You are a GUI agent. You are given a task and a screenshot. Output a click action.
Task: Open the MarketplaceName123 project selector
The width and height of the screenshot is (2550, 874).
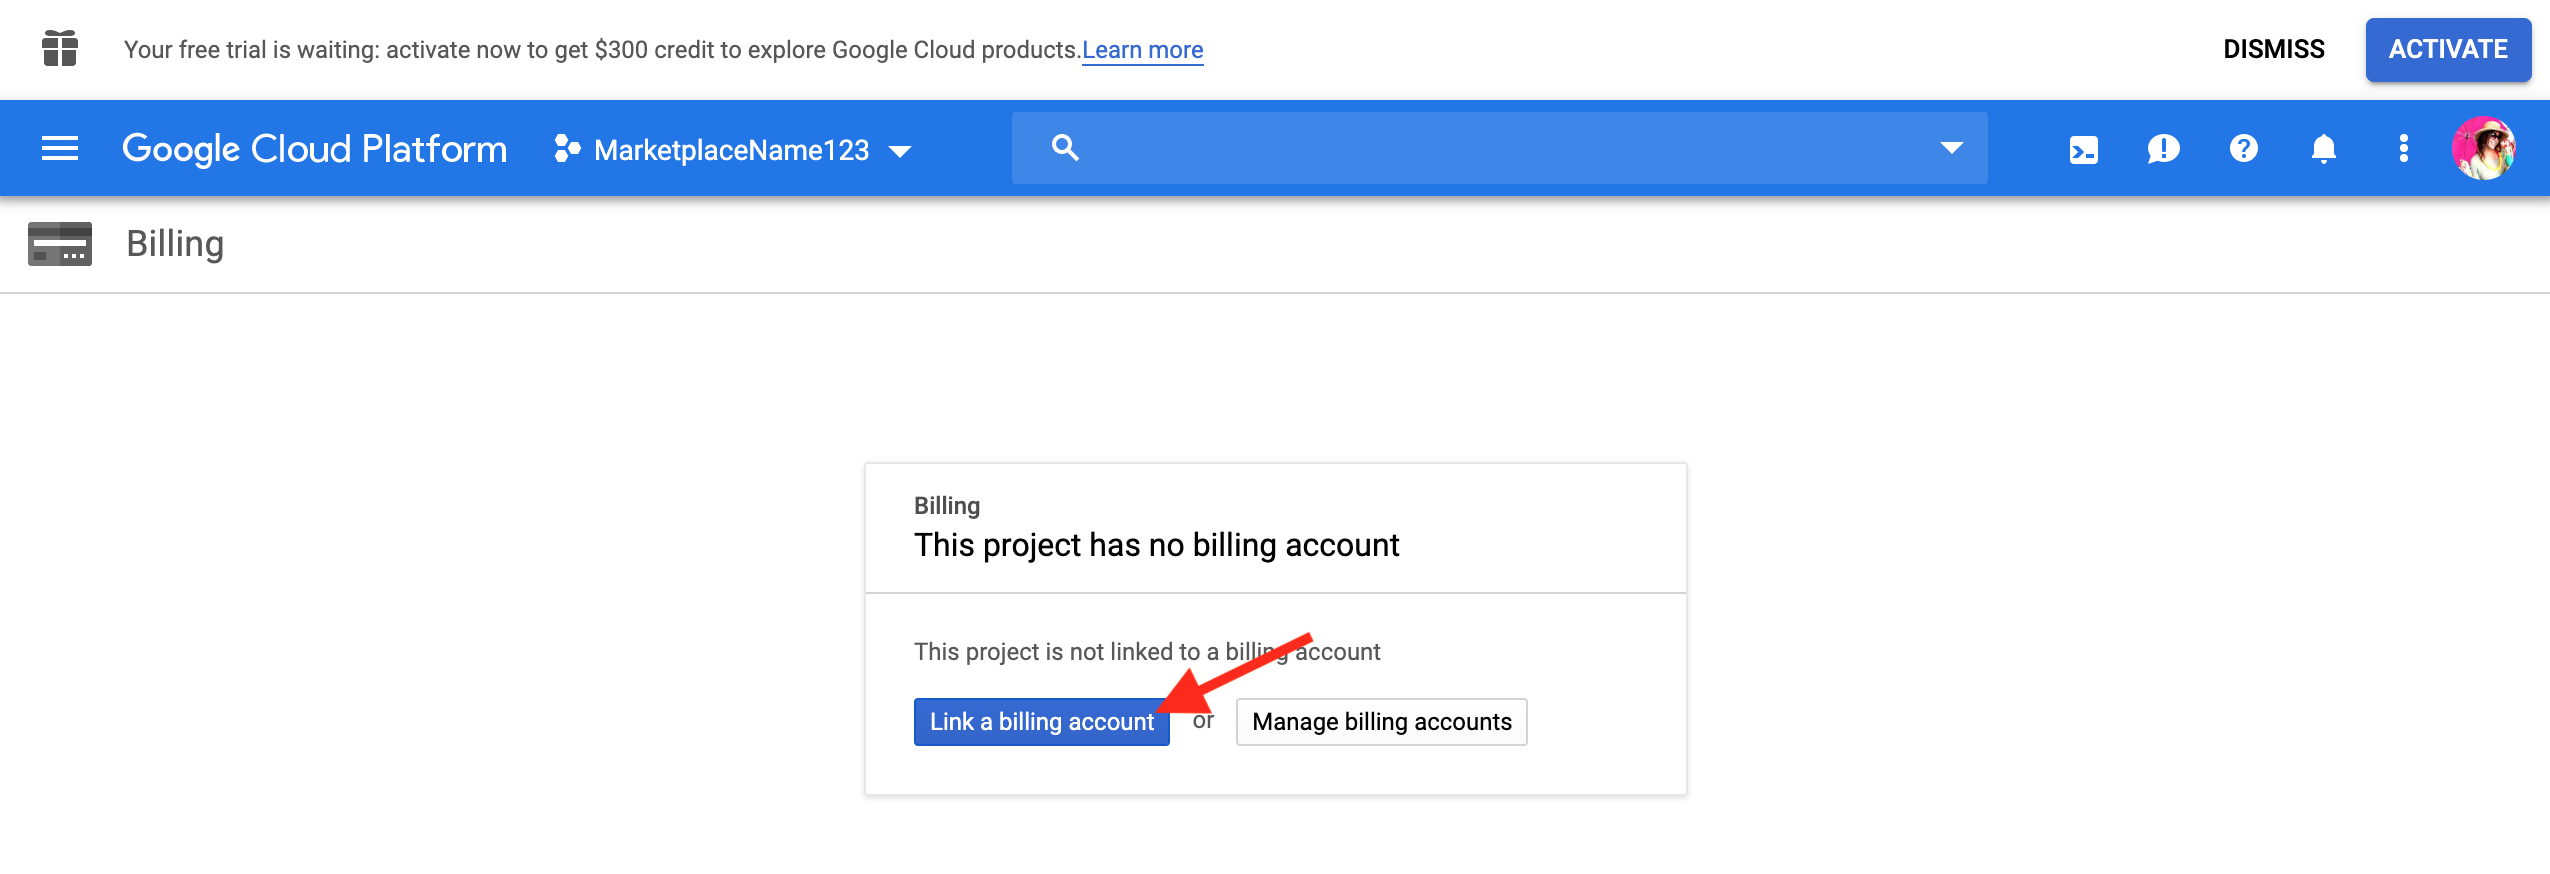click(x=733, y=150)
